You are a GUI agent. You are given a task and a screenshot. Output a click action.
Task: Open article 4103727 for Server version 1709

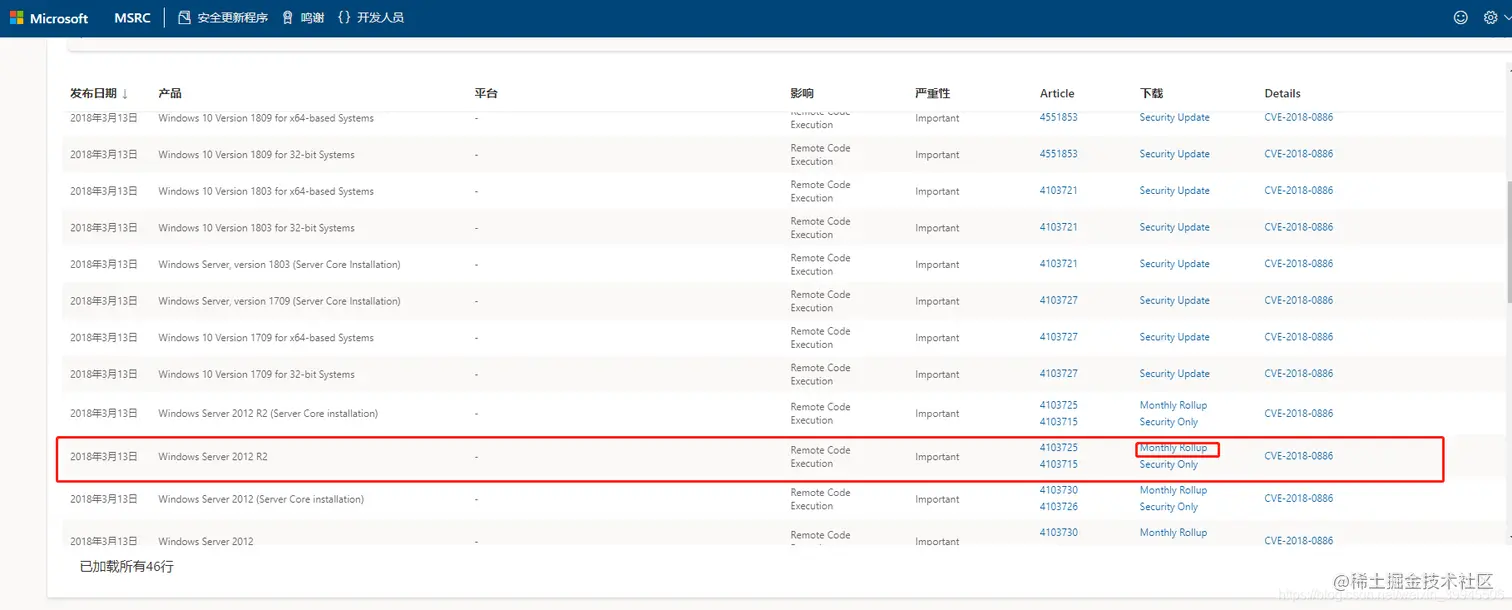pos(1059,300)
